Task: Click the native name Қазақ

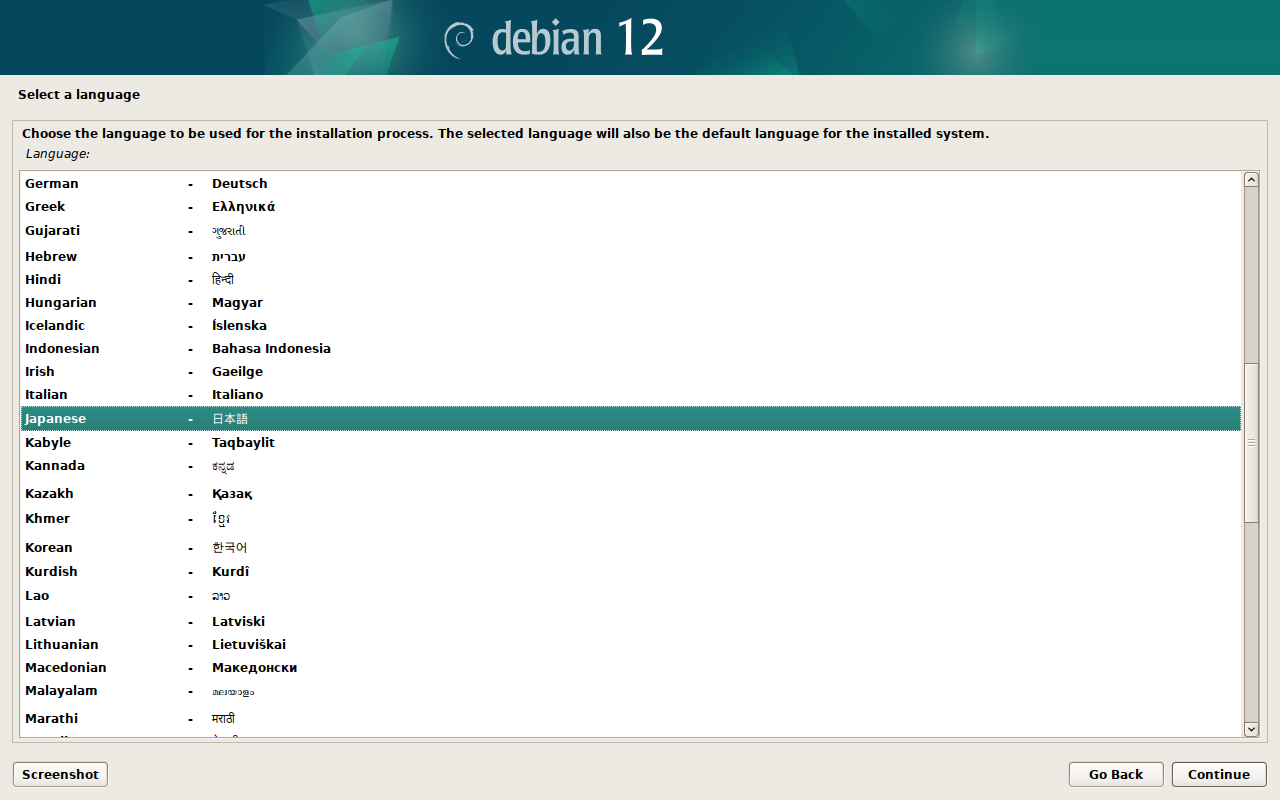Action: point(232,494)
